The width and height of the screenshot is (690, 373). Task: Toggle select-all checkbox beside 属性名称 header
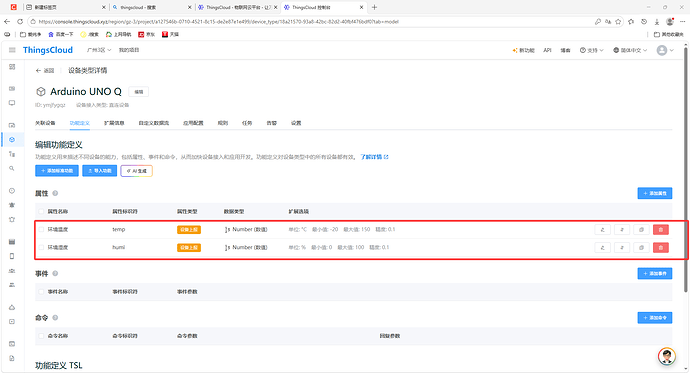point(41,212)
